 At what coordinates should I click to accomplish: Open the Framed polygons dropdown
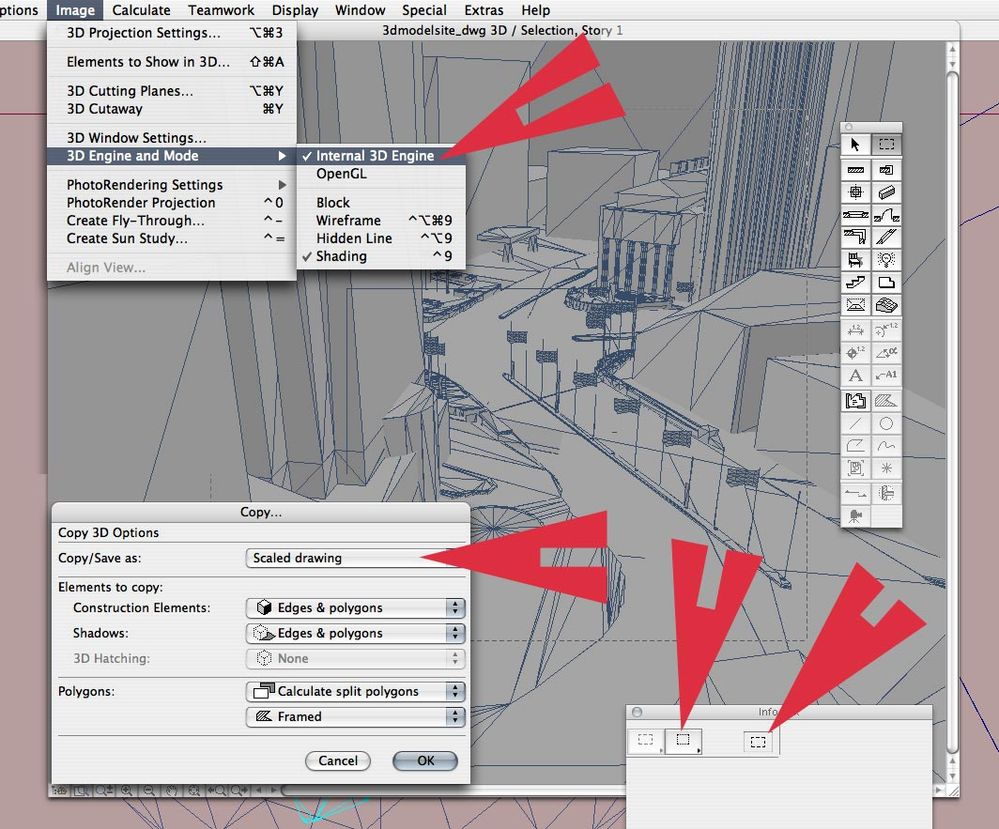click(355, 717)
